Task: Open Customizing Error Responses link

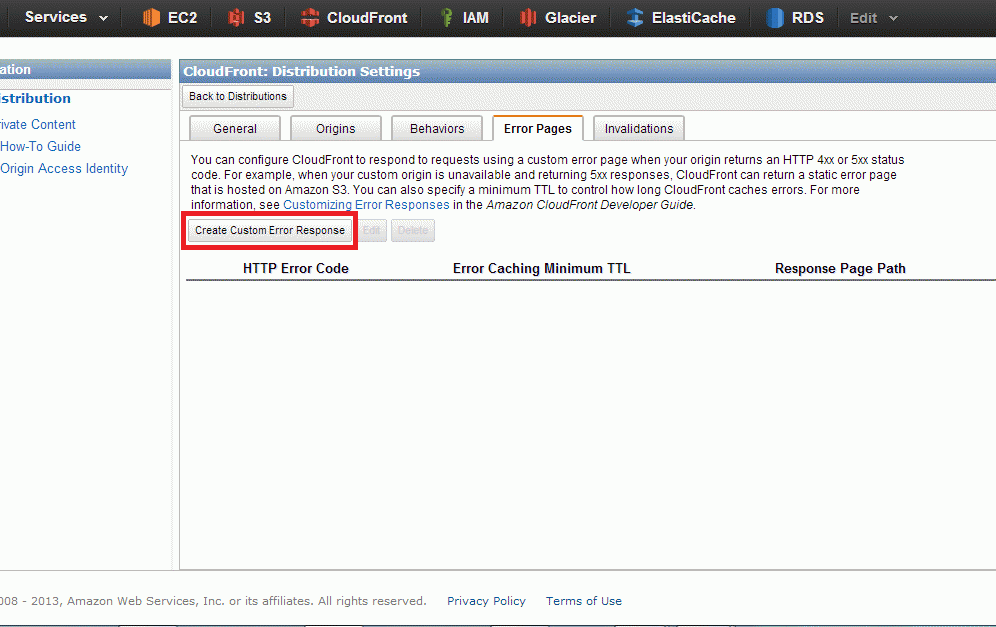Action: point(367,205)
